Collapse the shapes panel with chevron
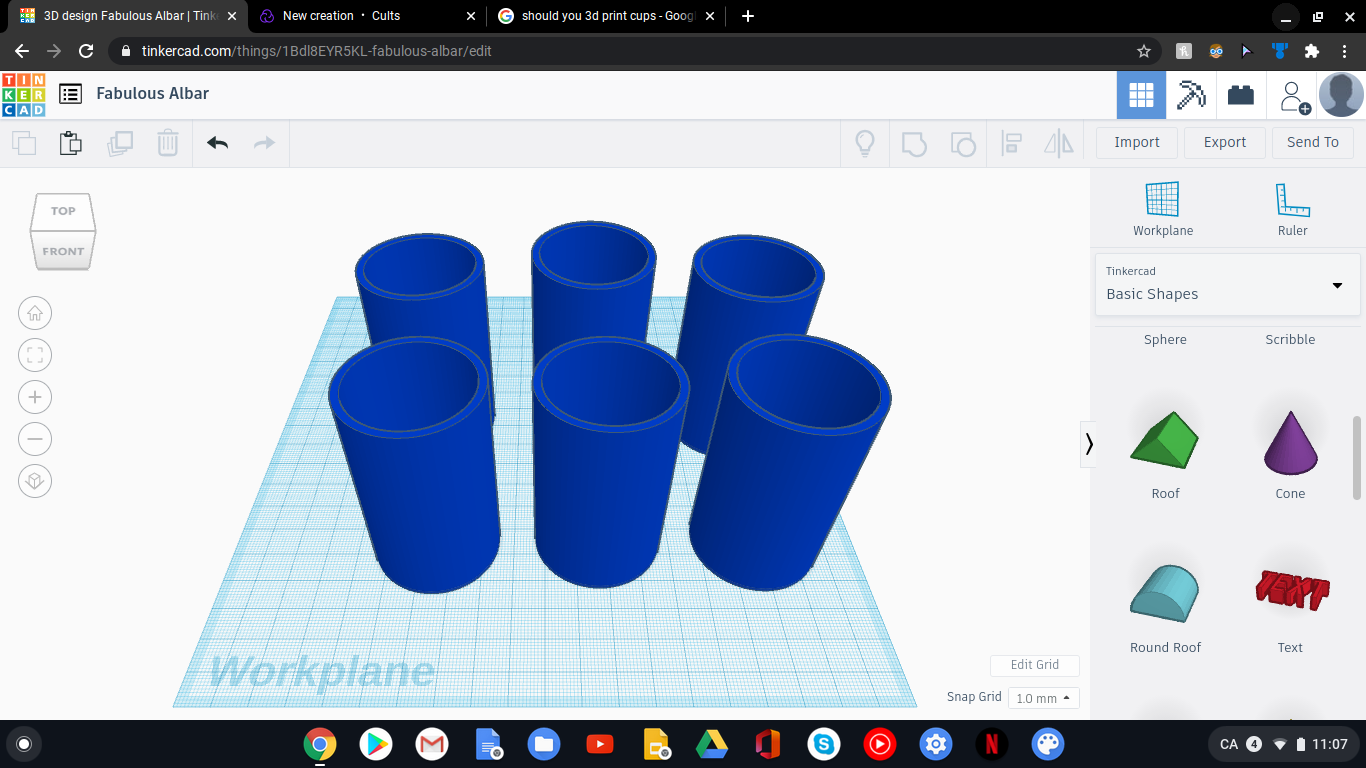 1089,444
